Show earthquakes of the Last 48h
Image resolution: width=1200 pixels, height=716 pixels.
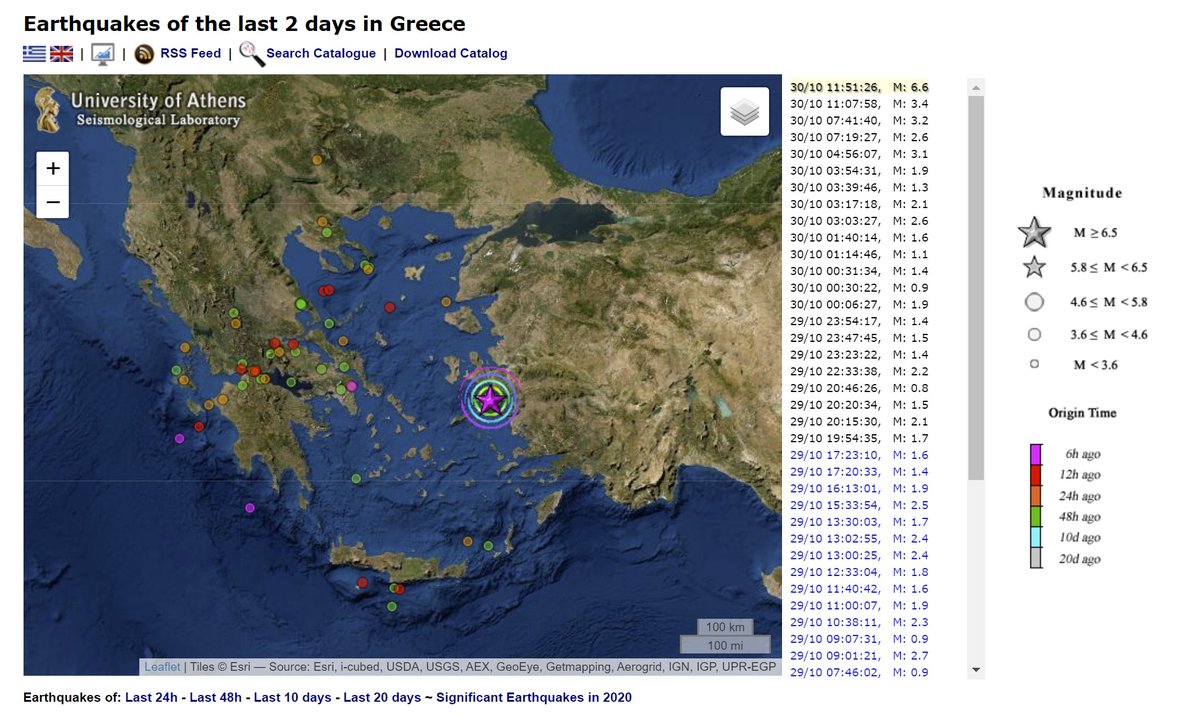pyautogui.click(x=217, y=697)
